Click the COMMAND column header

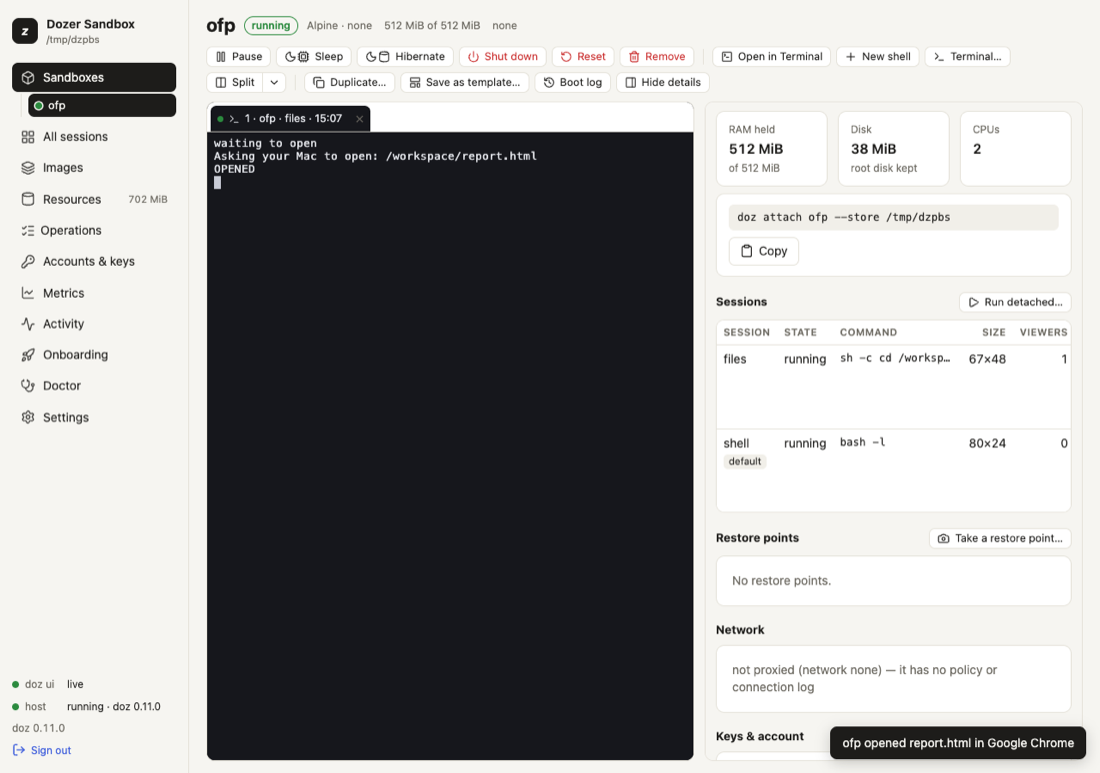tap(868, 332)
